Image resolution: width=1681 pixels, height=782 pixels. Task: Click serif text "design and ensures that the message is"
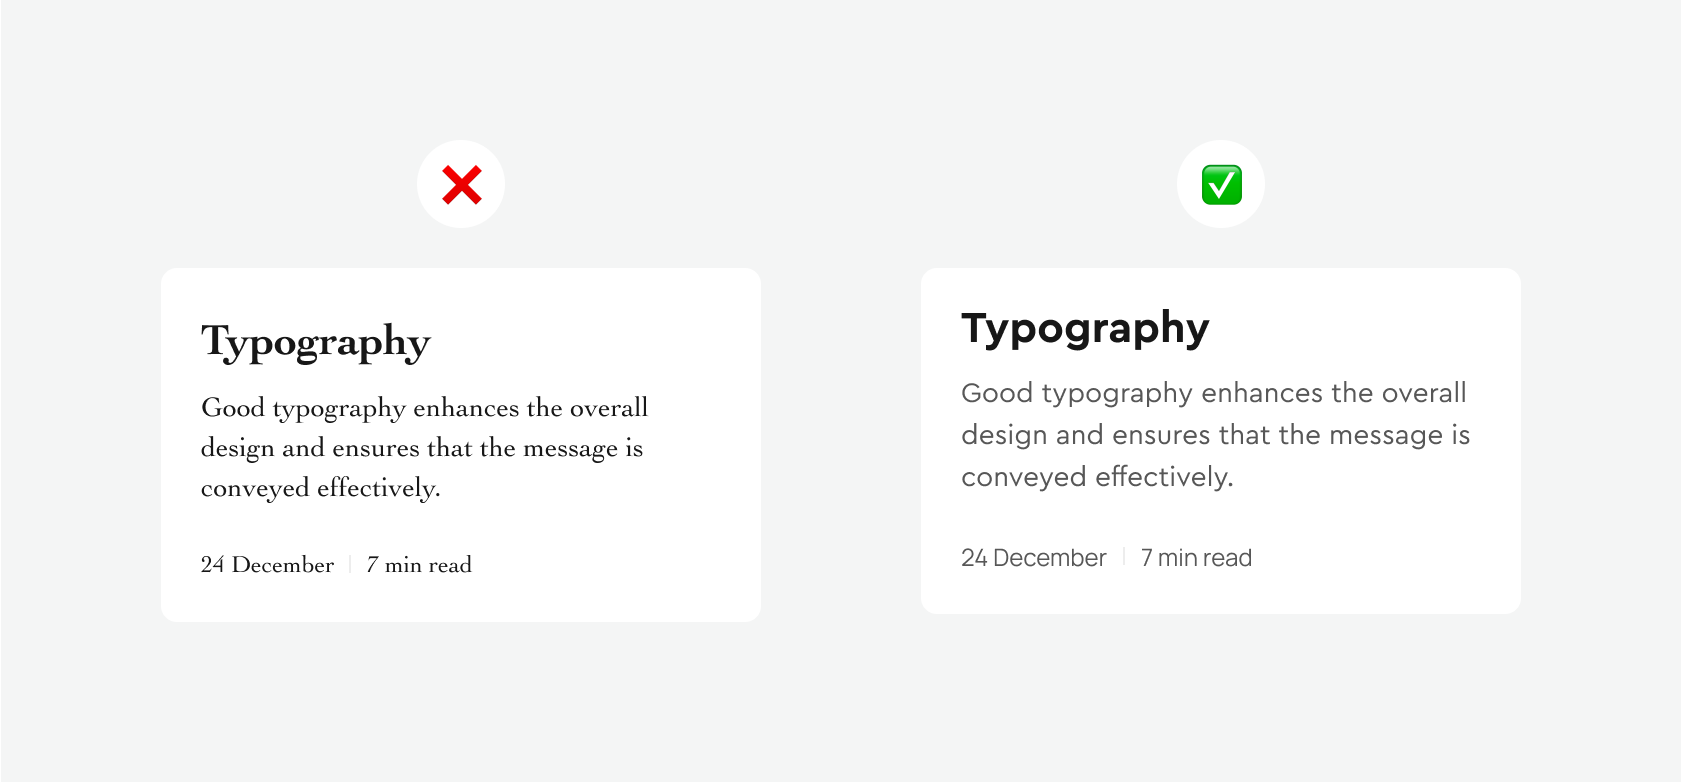pyautogui.click(x=421, y=448)
